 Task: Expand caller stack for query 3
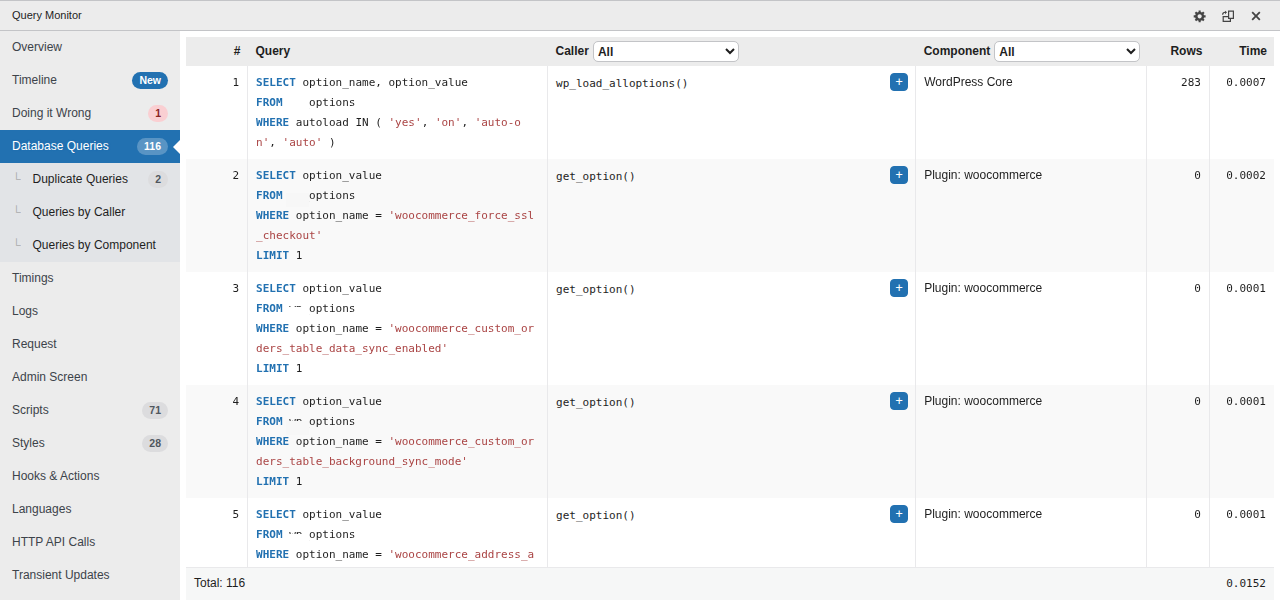(x=898, y=288)
